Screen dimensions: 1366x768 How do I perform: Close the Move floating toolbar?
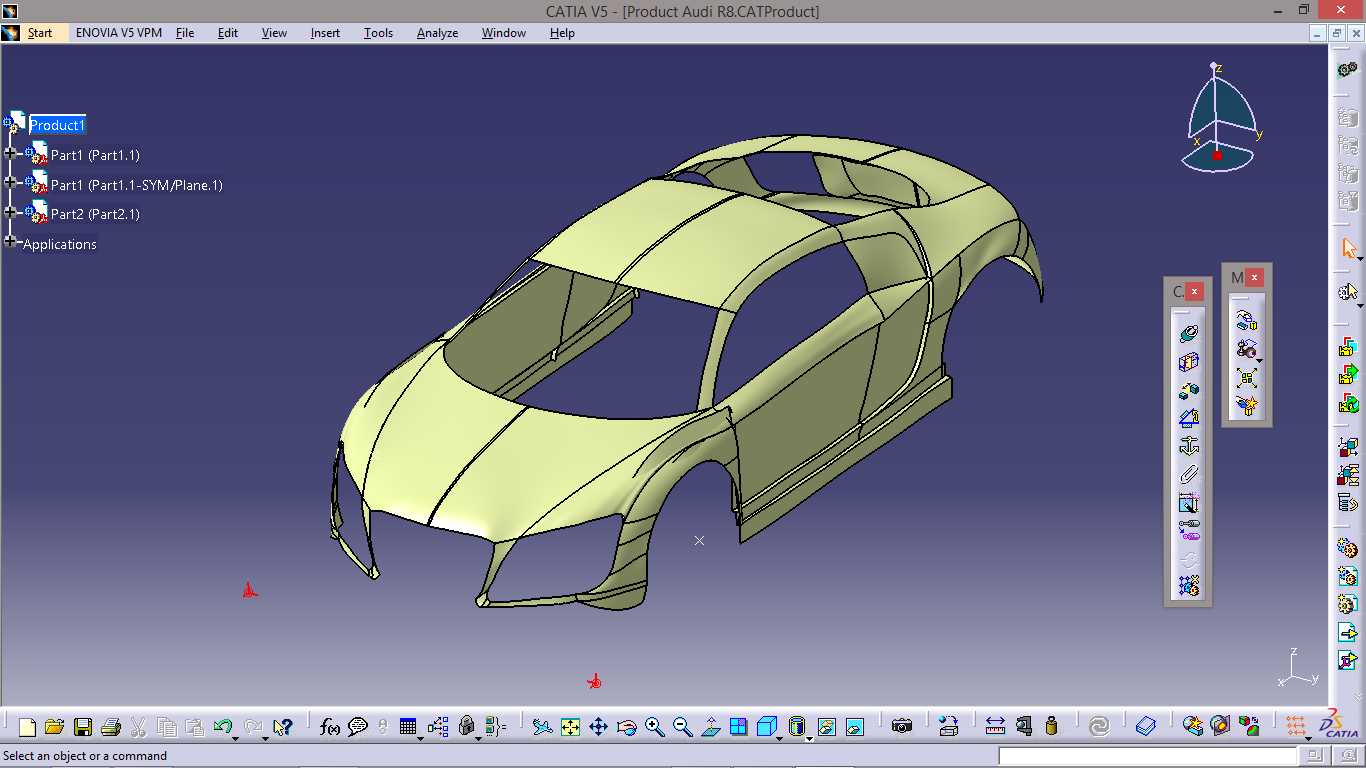tap(1254, 278)
